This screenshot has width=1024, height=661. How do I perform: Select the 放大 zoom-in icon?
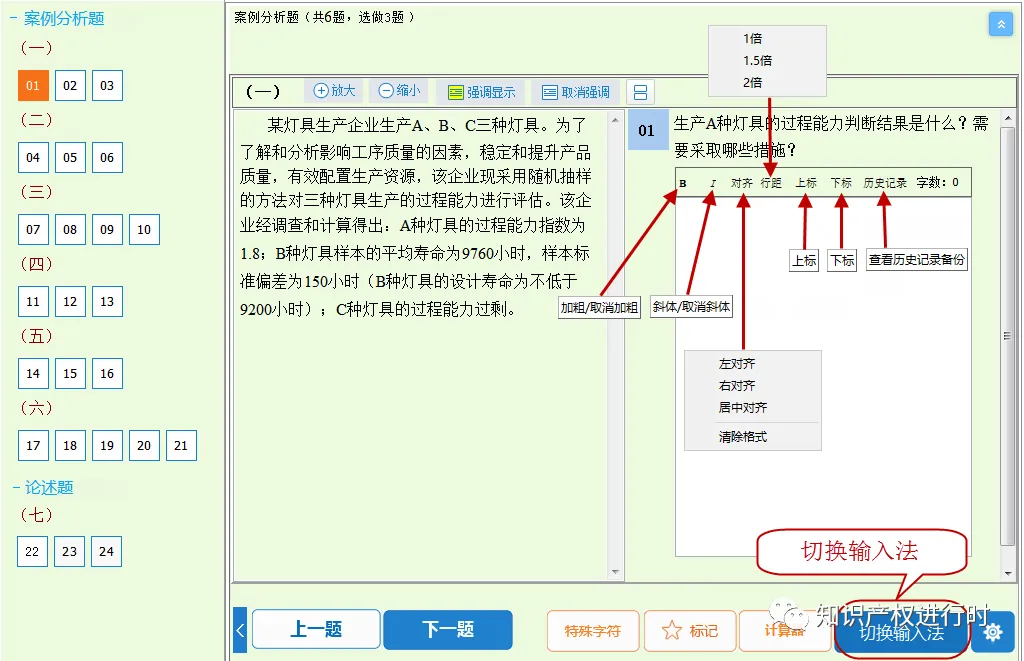pos(335,91)
